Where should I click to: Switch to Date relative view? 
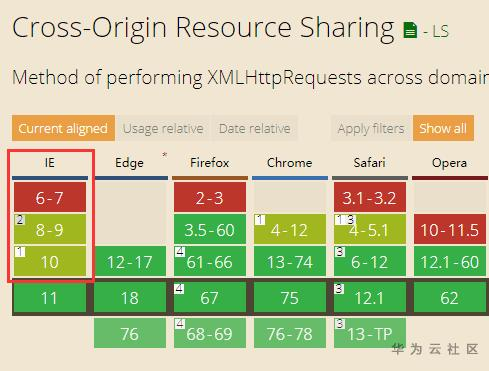(x=255, y=128)
